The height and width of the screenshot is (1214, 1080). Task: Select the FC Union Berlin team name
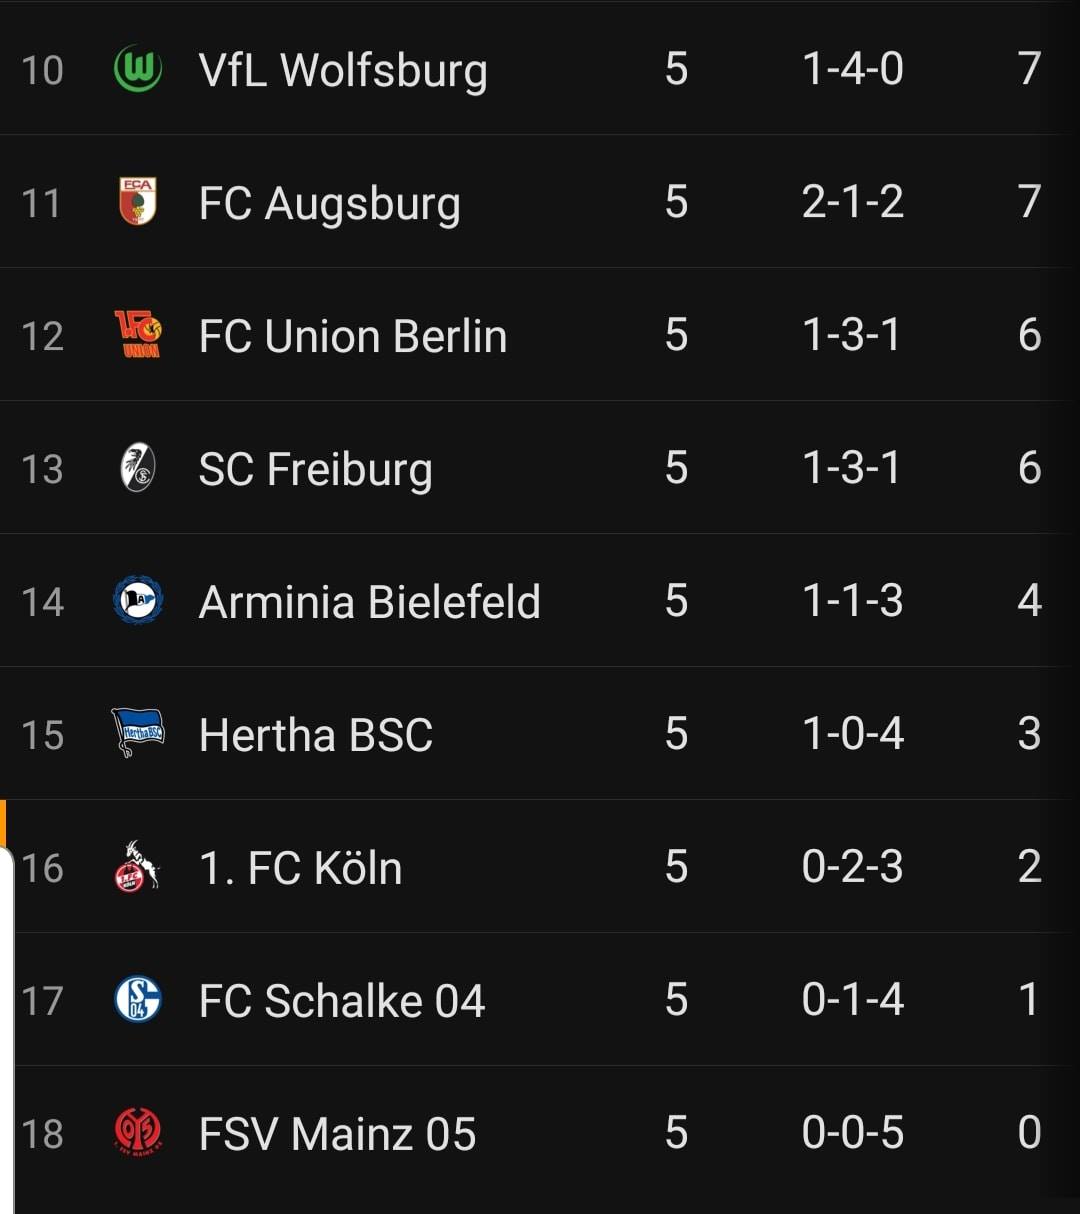[353, 336]
